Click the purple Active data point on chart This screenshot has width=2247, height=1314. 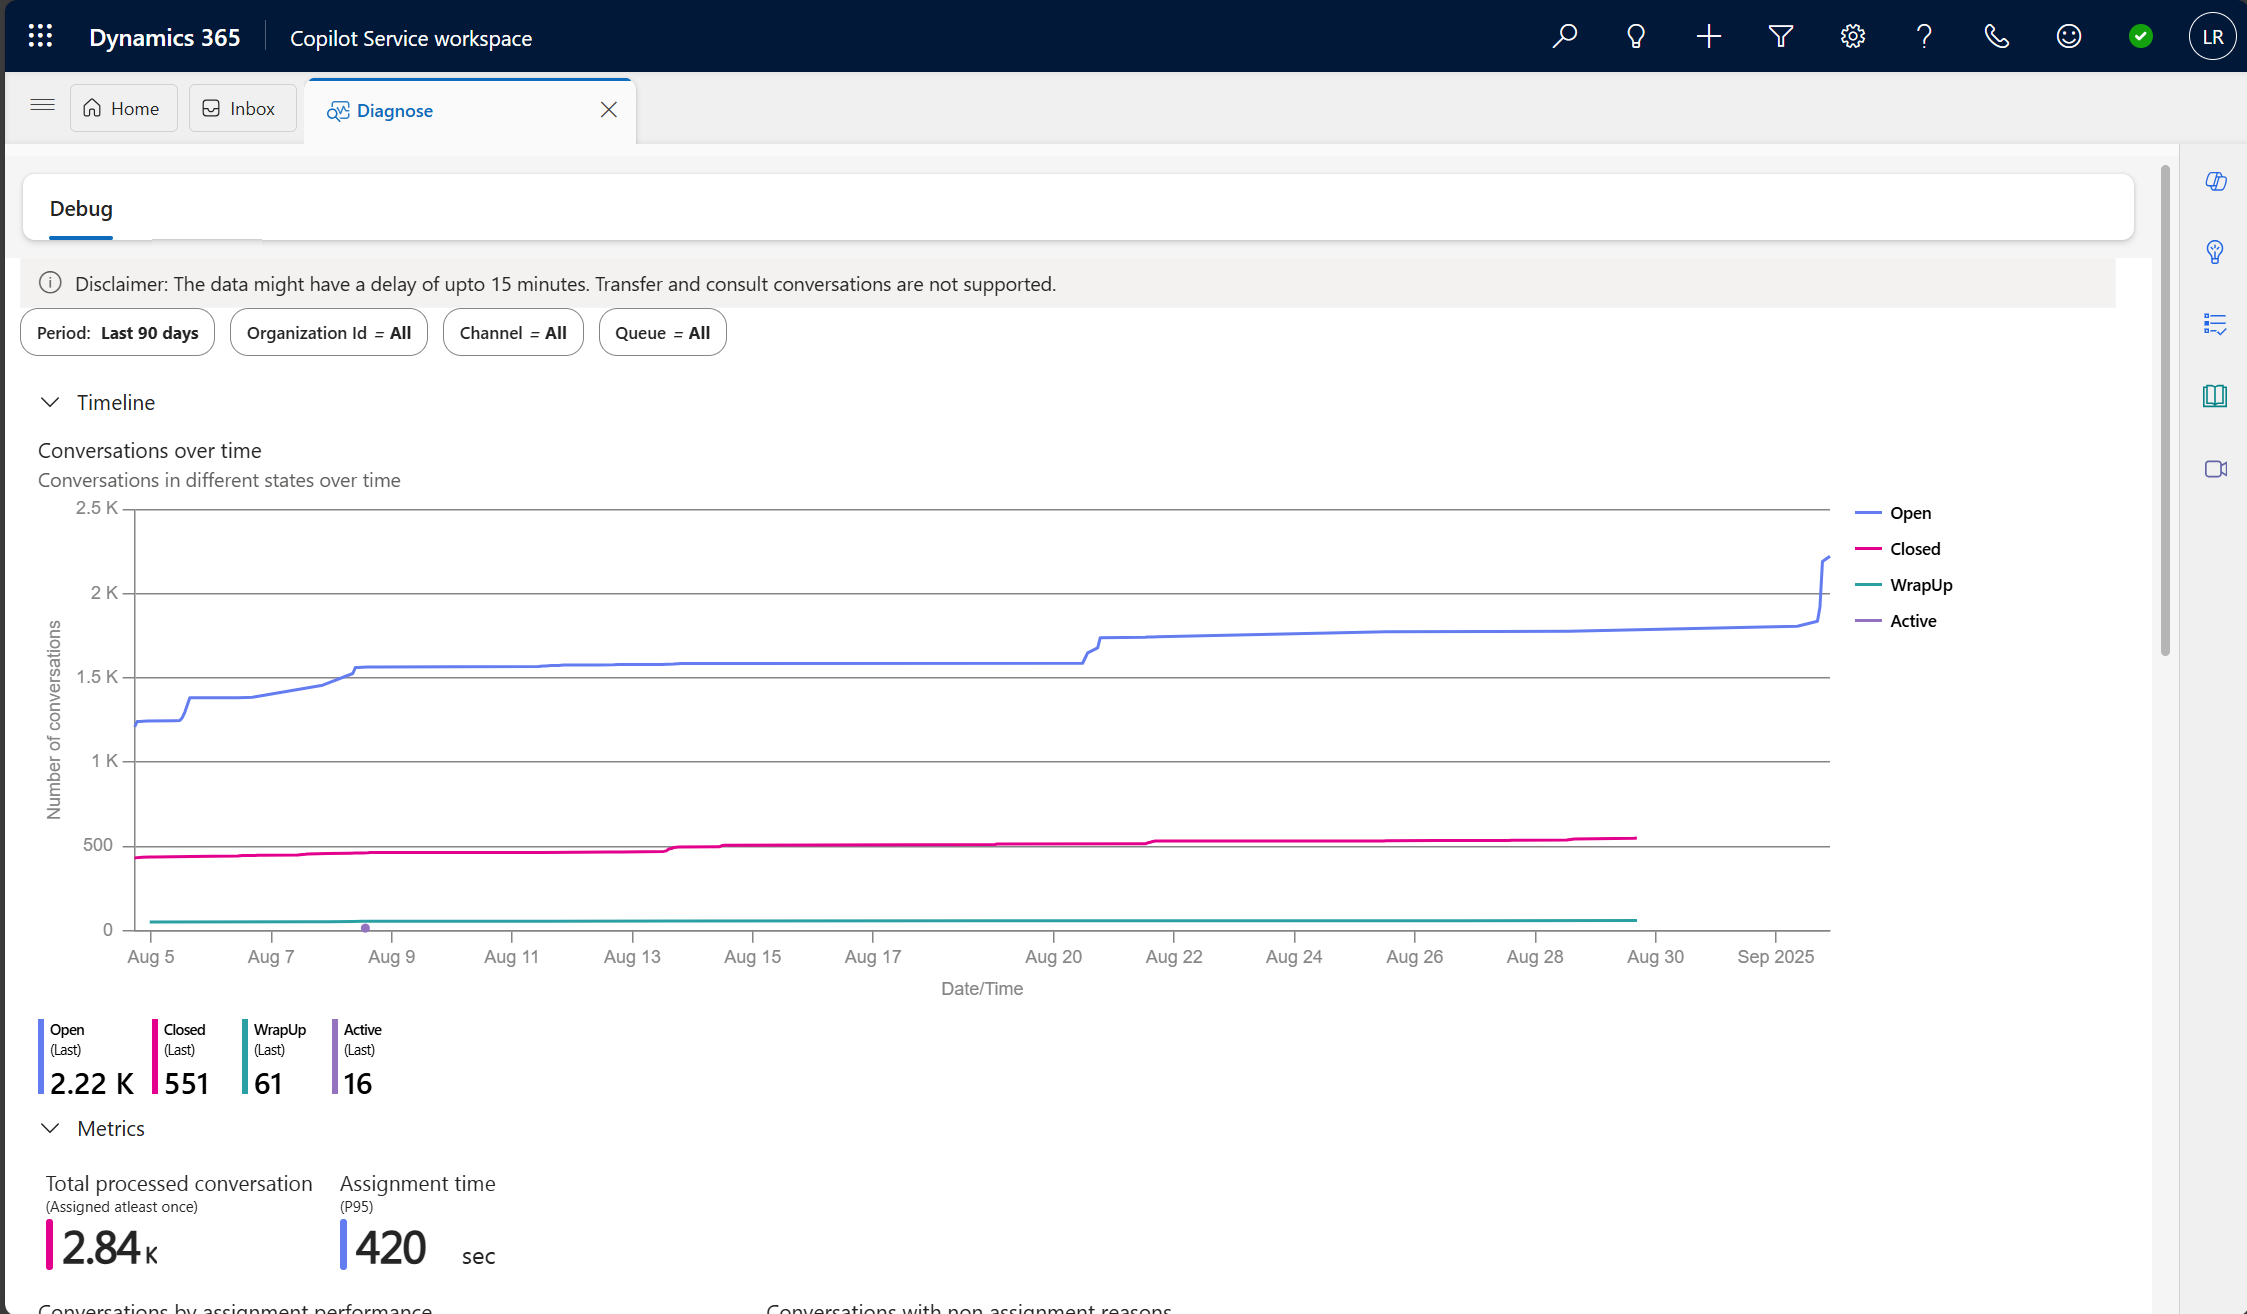(x=365, y=928)
